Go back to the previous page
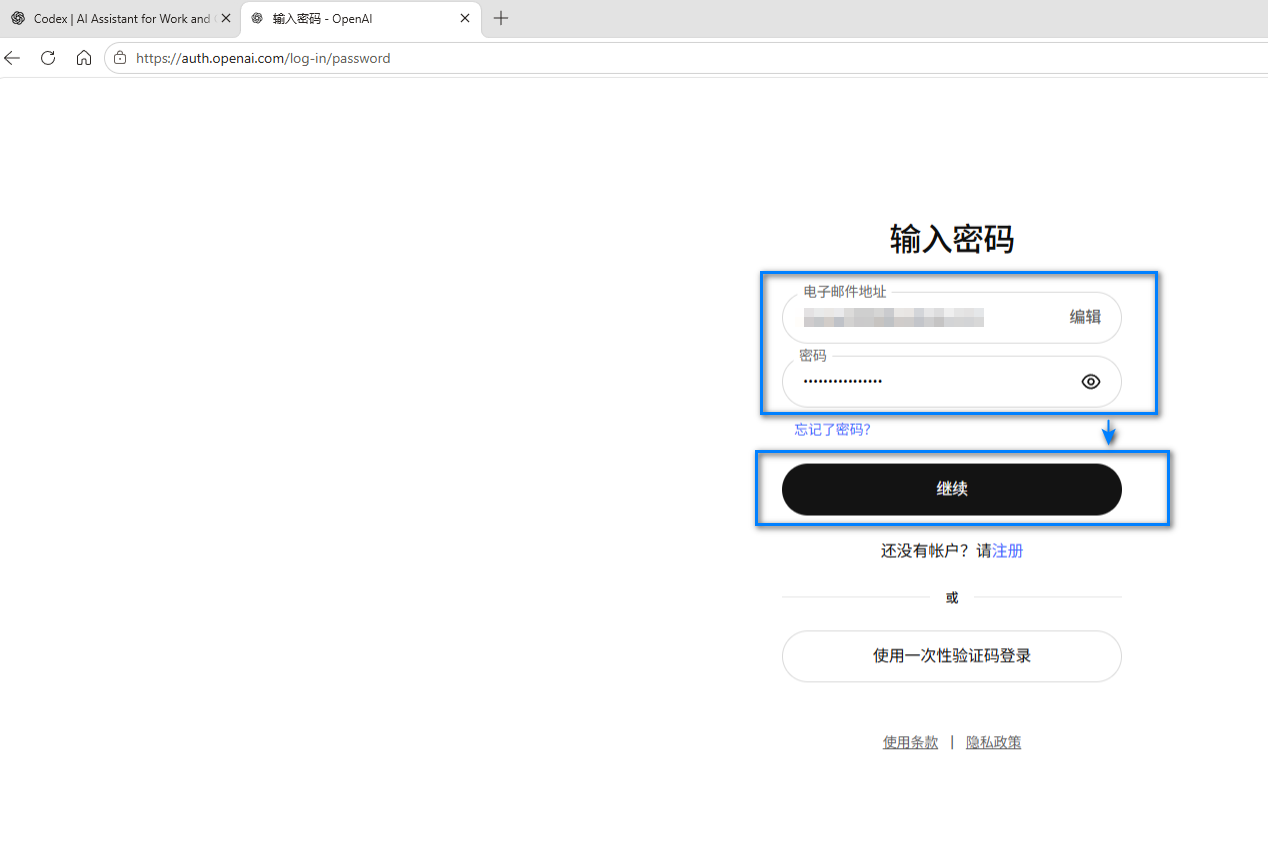The width and height of the screenshot is (1268, 847). (x=12, y=58)
